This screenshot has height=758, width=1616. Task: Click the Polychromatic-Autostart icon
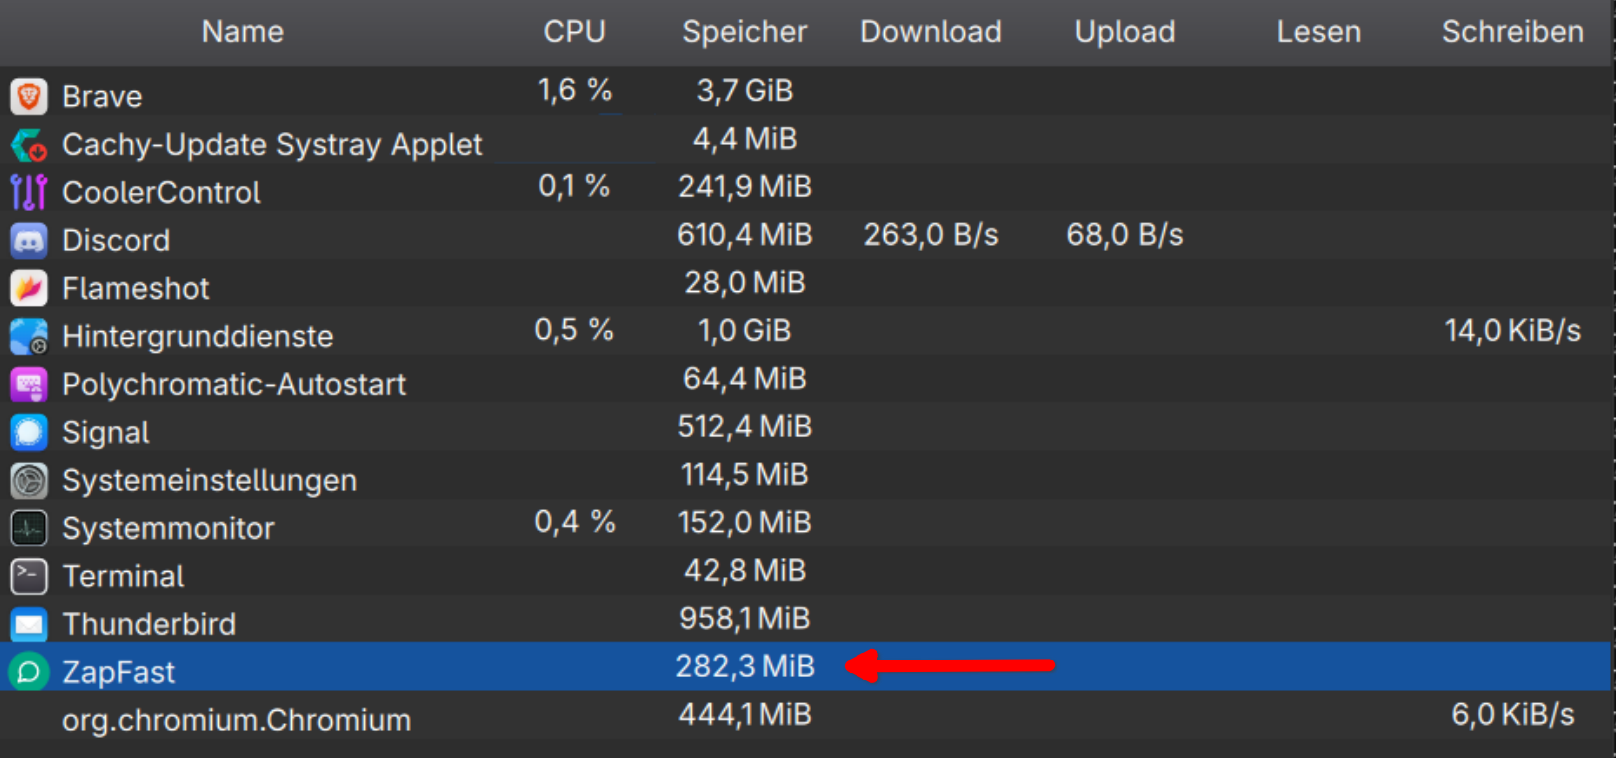point(29,384)
